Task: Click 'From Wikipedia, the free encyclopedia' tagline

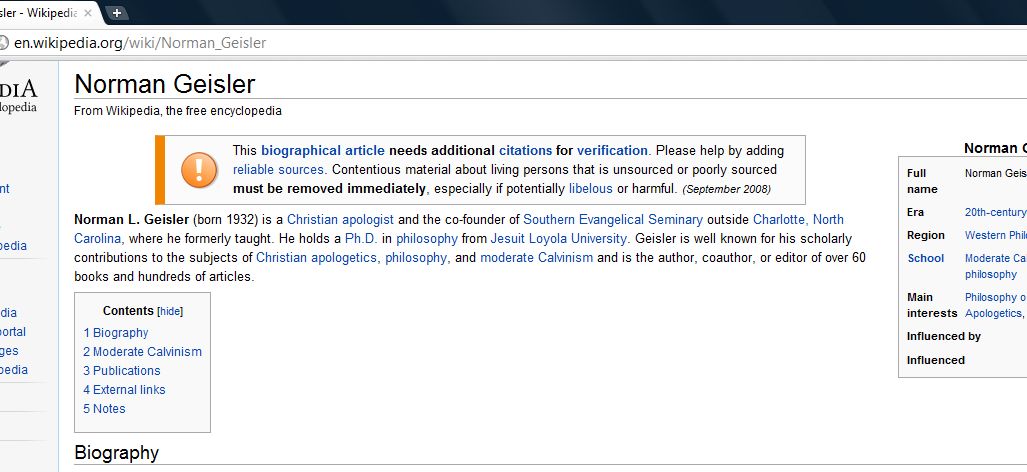Action: pyautogui.click(x=177, y=111)
